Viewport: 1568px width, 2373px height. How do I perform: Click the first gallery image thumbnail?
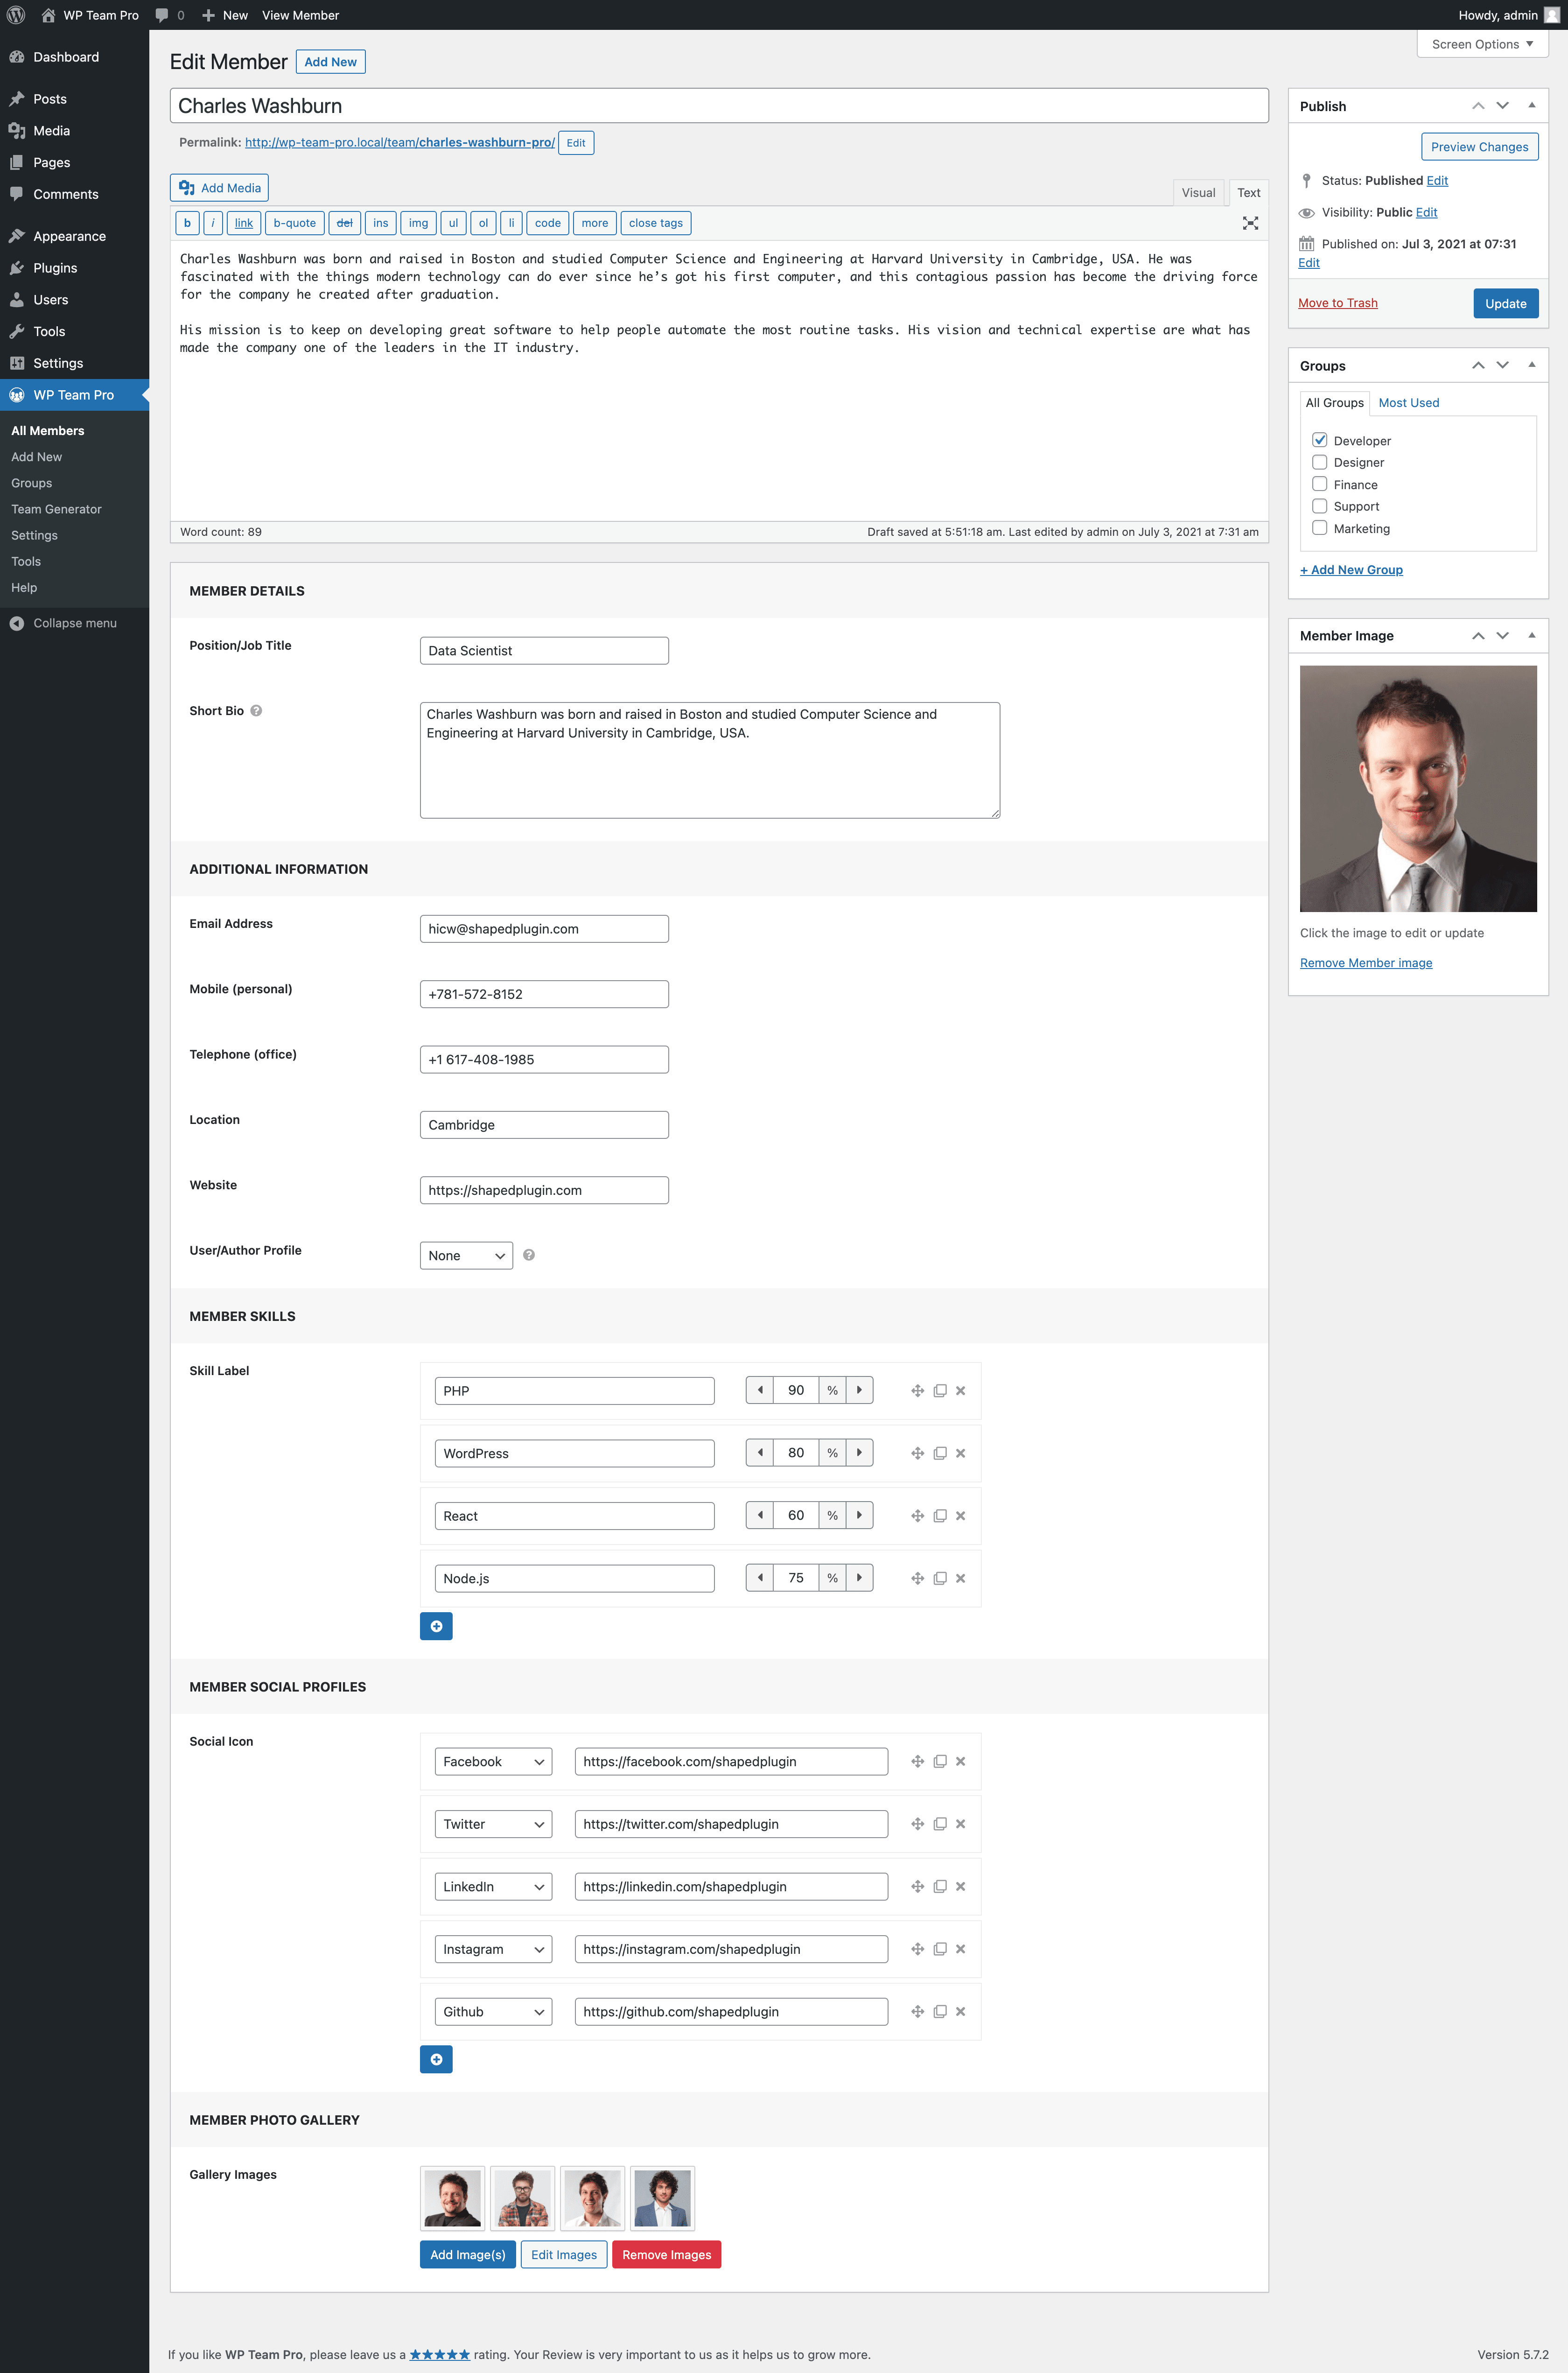point(453,2198)
